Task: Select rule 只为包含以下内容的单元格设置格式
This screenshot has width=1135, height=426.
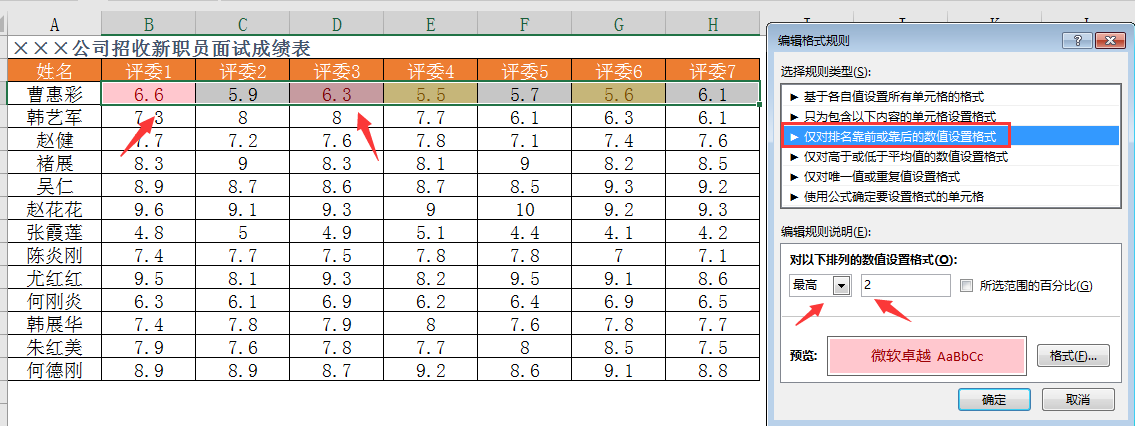Action: 950,116
